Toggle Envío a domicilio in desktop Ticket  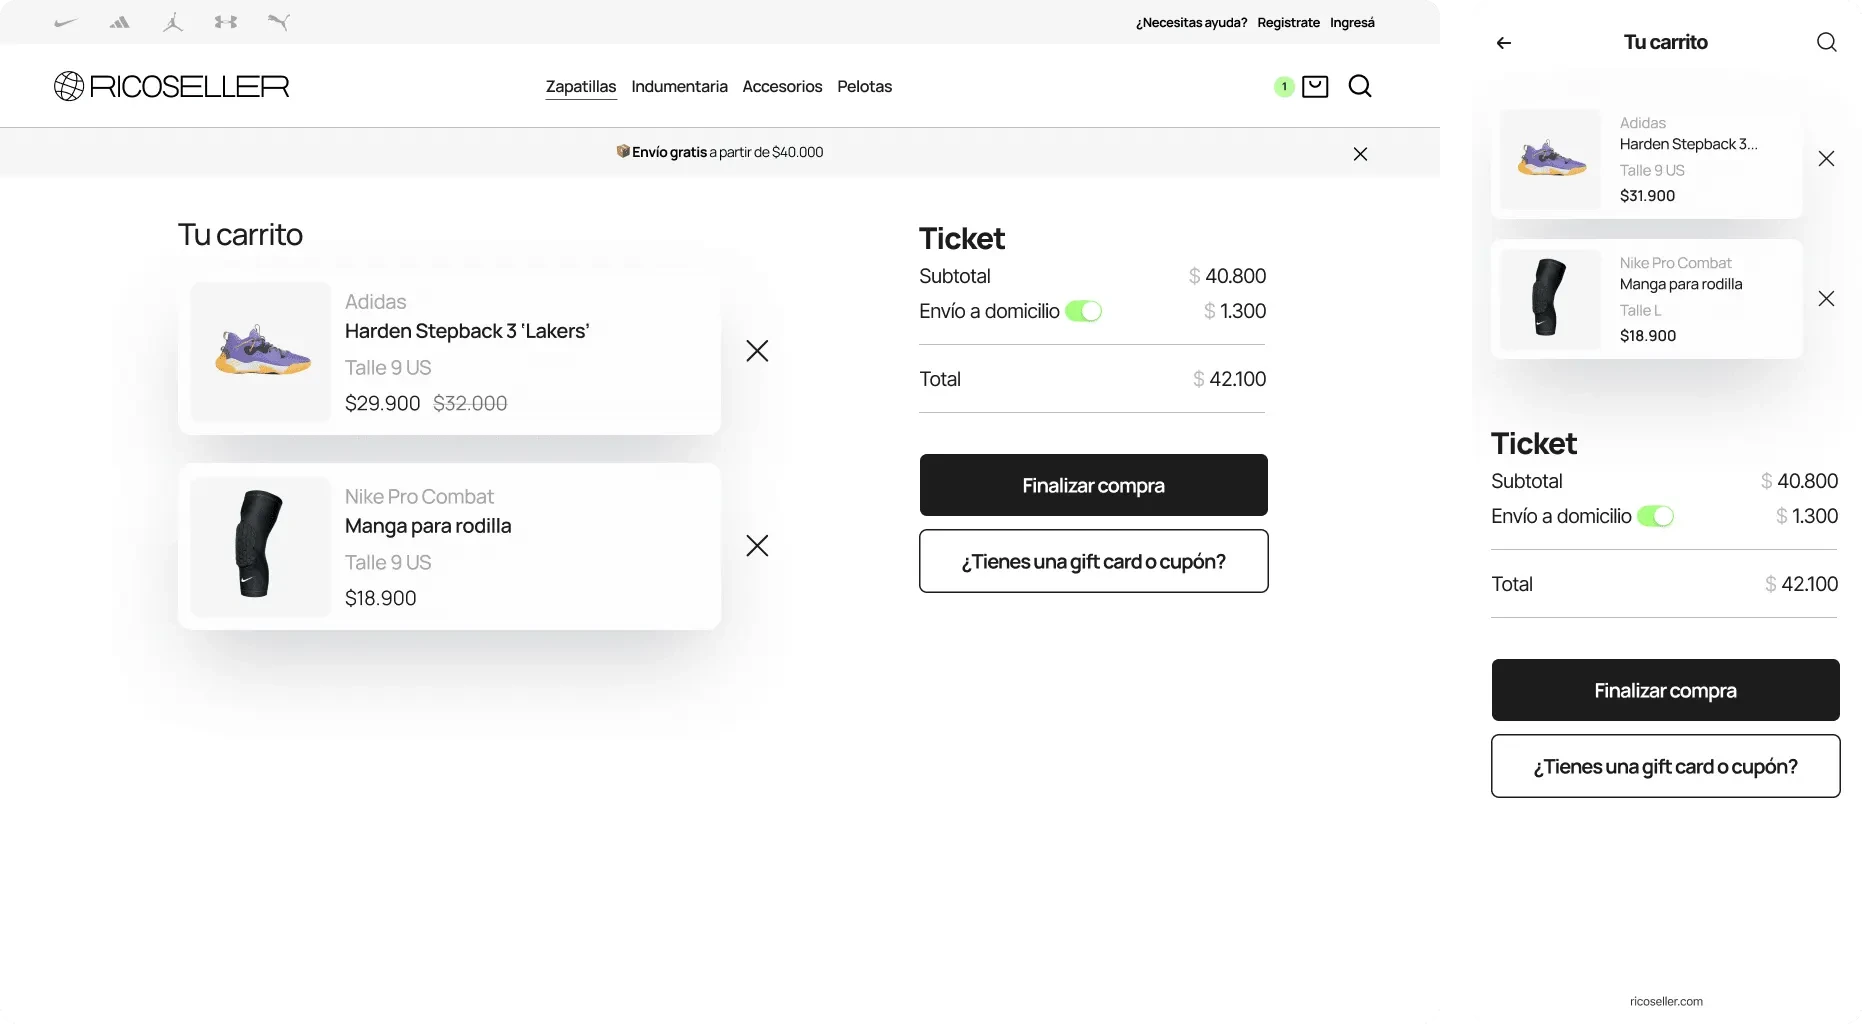[x=1083, y=312]
